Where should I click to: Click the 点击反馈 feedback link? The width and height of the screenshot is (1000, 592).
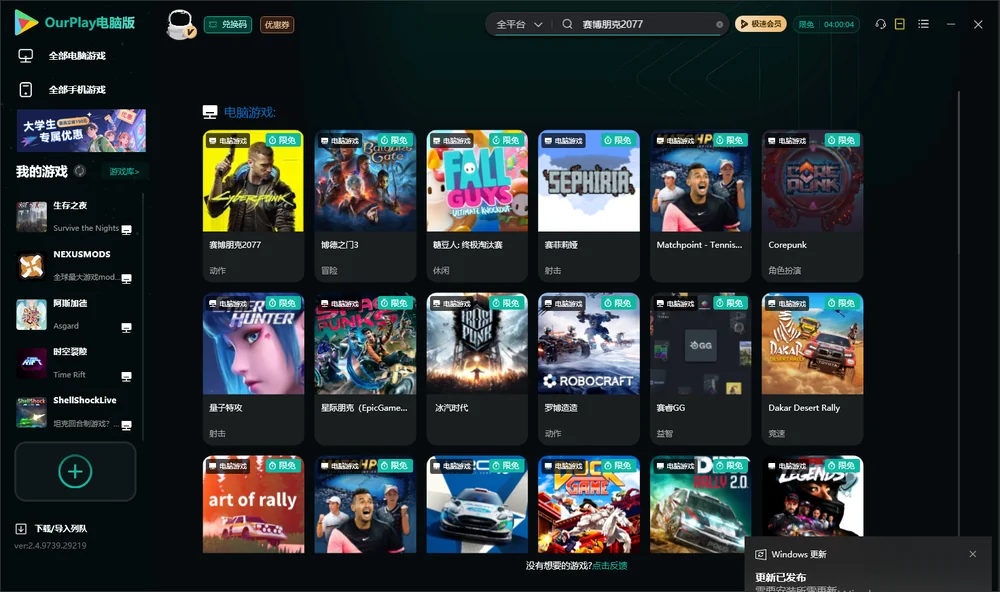(x=610, y=565)
